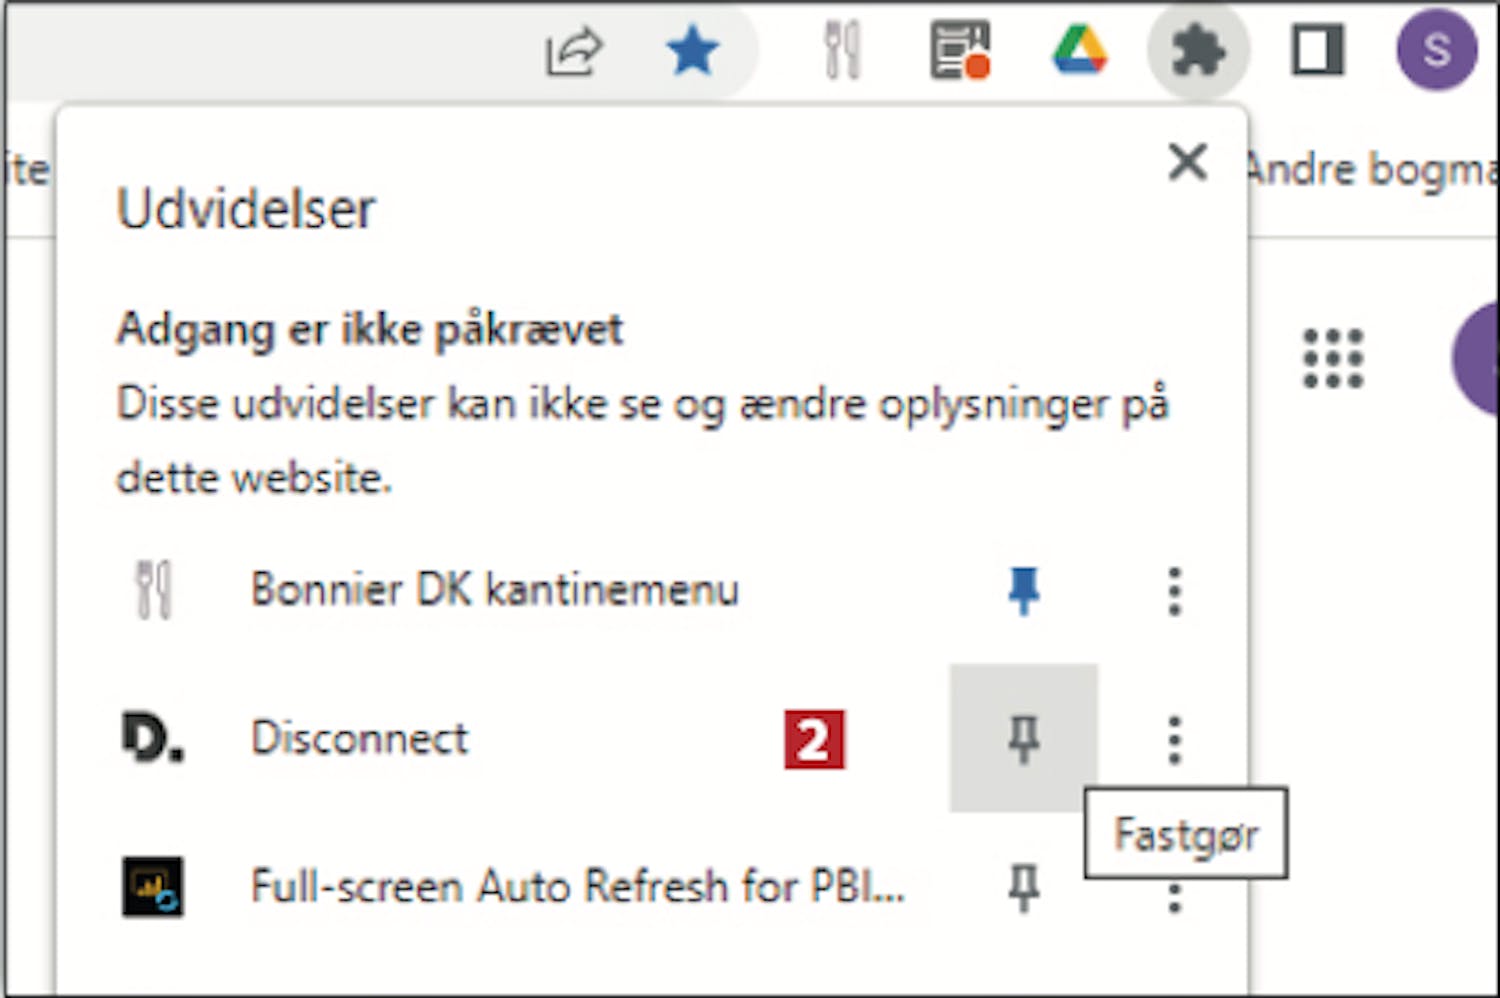Viewport: 1500px width, 998px height.
Task: Open more options for Bonnier DK kantinemenu
Action: [1175, 591]
